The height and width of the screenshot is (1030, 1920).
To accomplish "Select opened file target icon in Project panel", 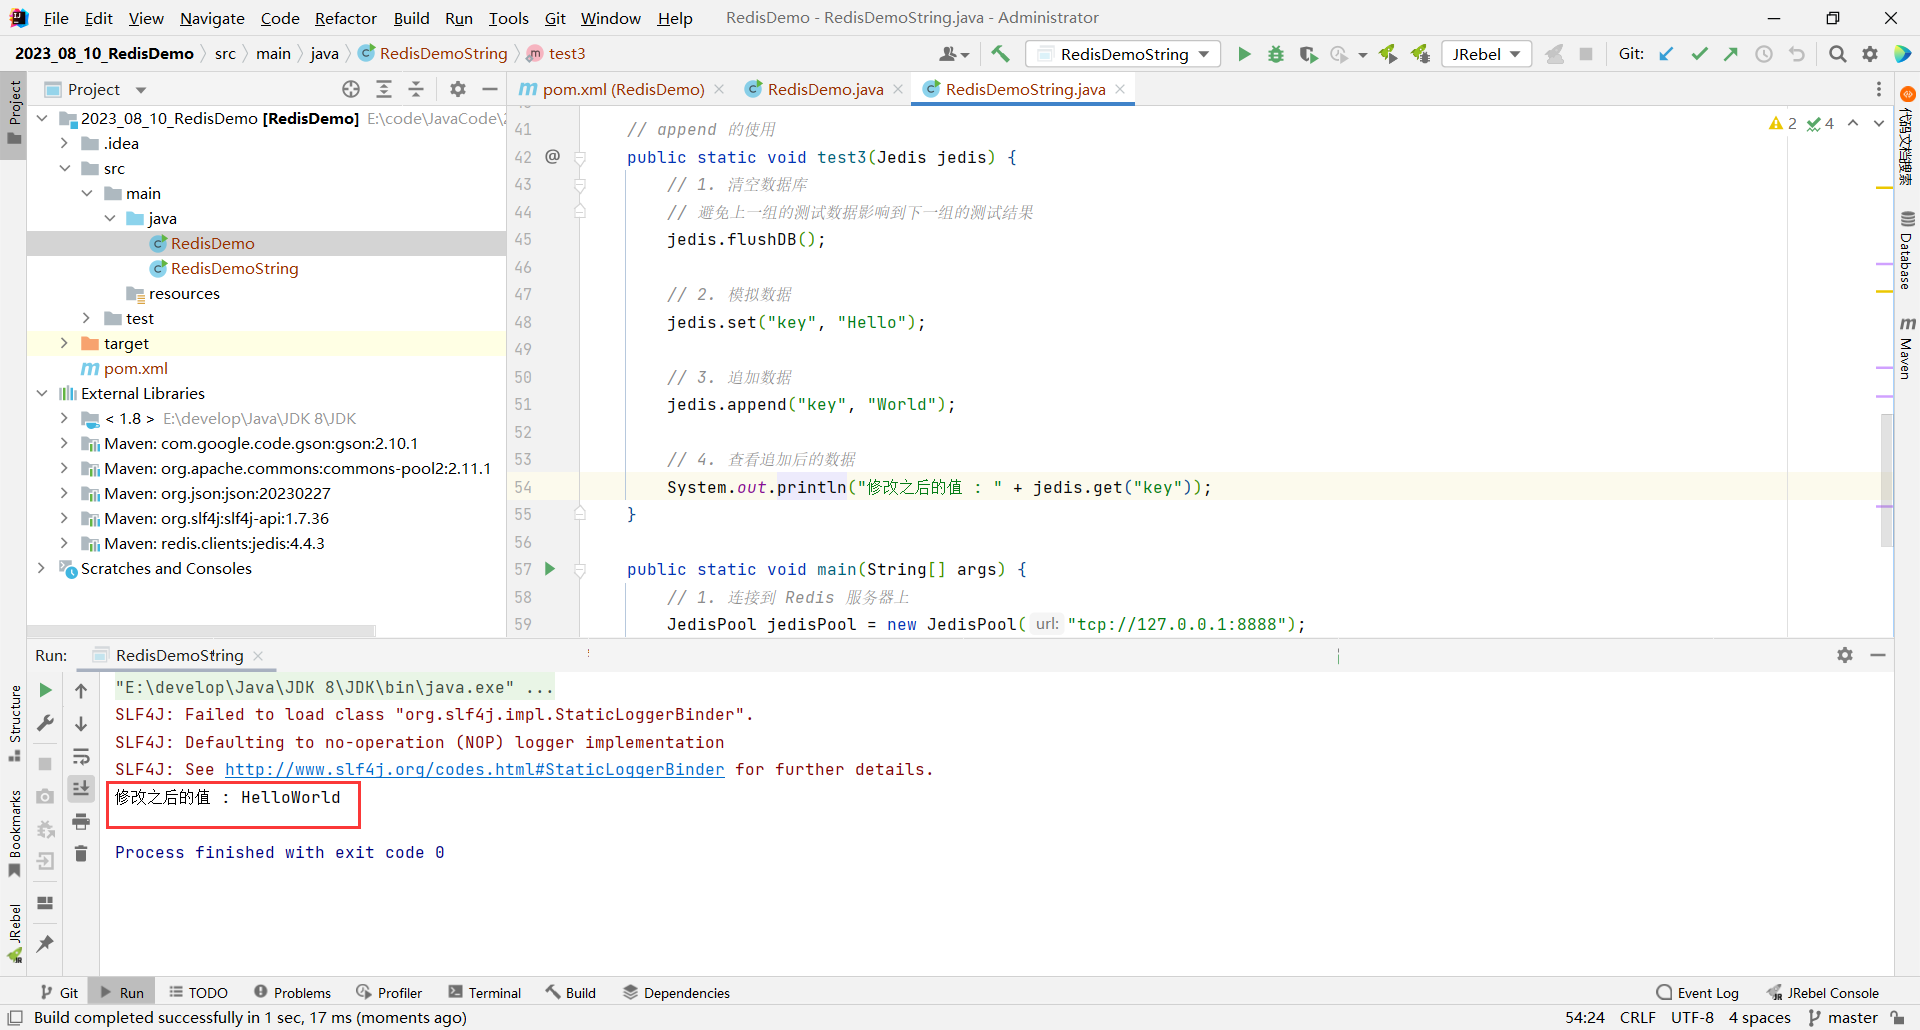I will pyautogui.click(x=351, y=89).
